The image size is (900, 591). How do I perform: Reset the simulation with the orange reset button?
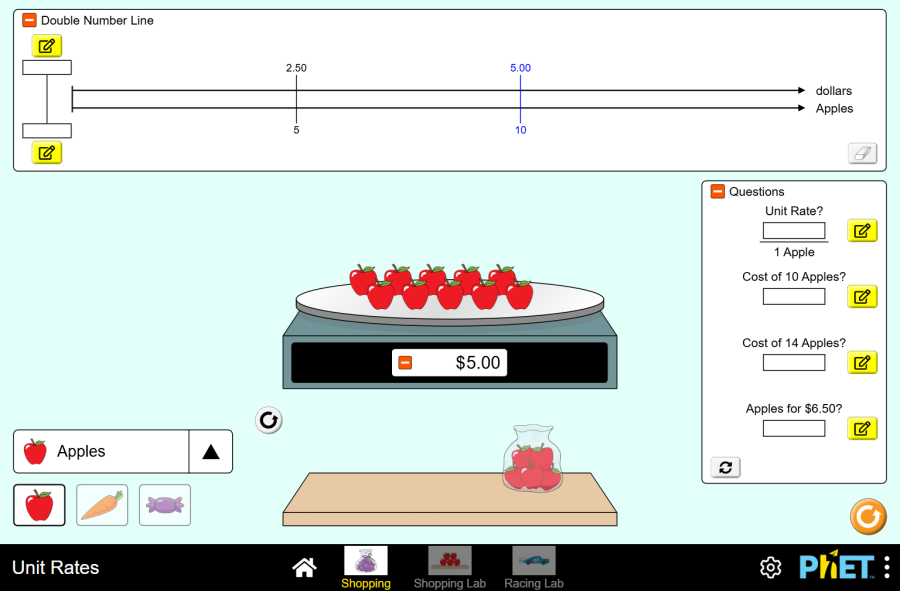click(868, 517)
